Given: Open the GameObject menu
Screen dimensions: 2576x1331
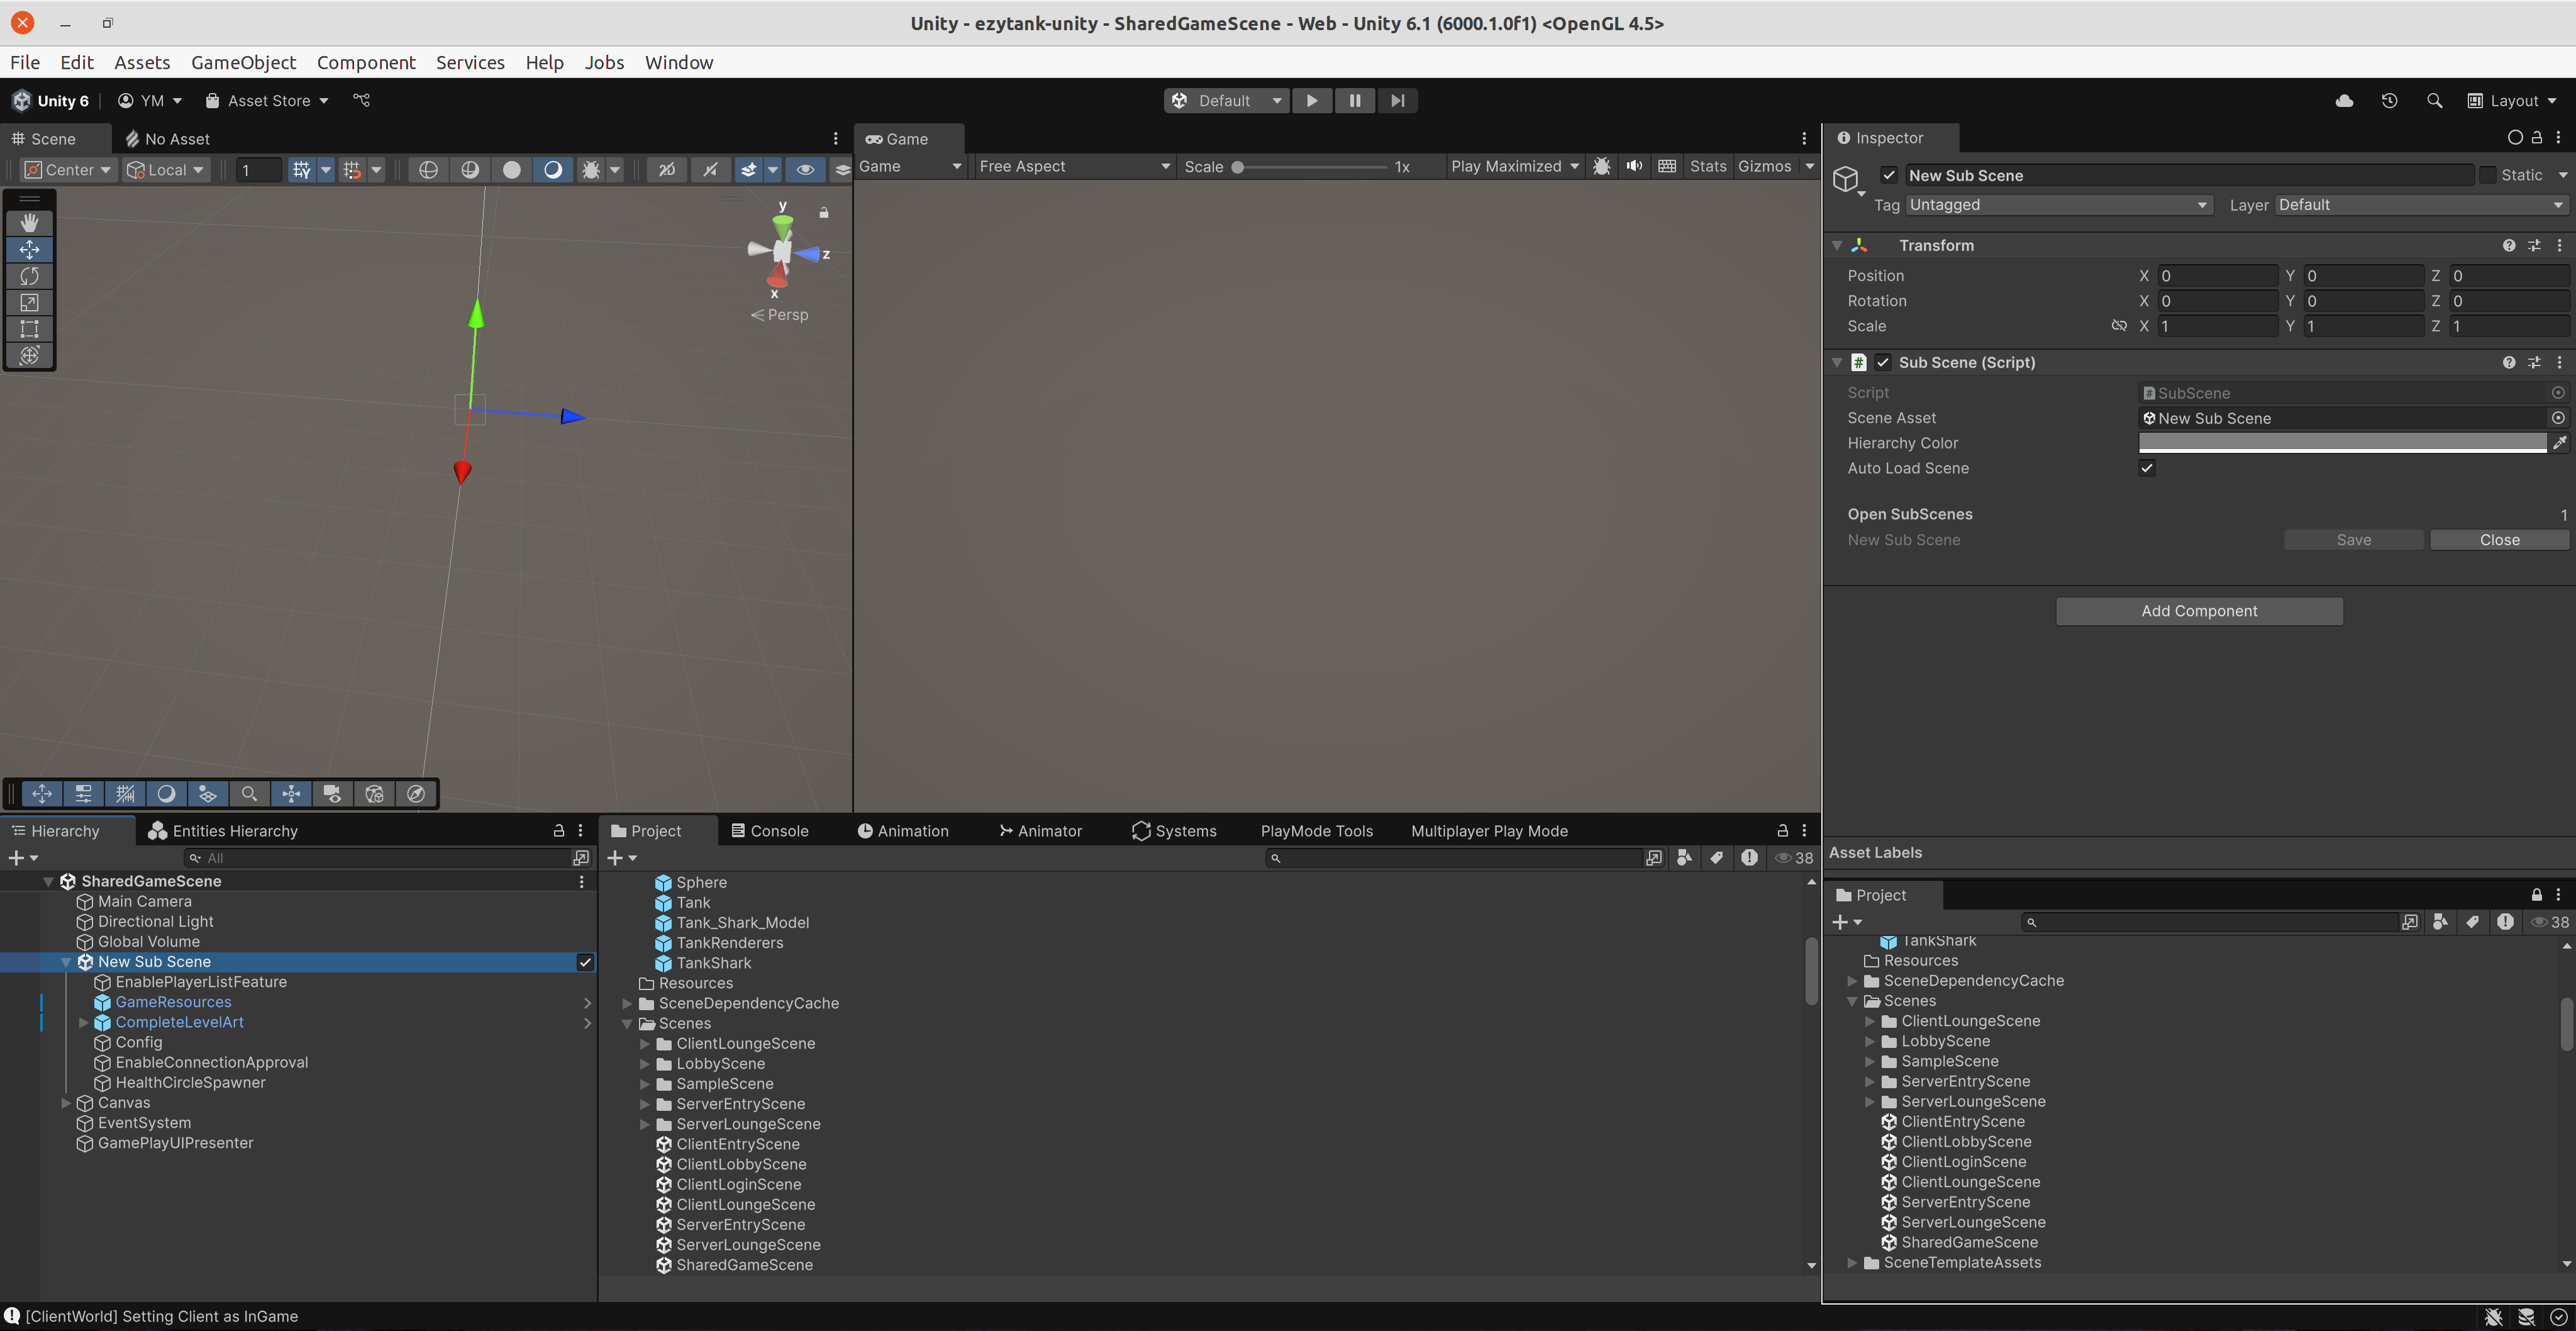Looking at the screenshot, I should tap(243, 62).
